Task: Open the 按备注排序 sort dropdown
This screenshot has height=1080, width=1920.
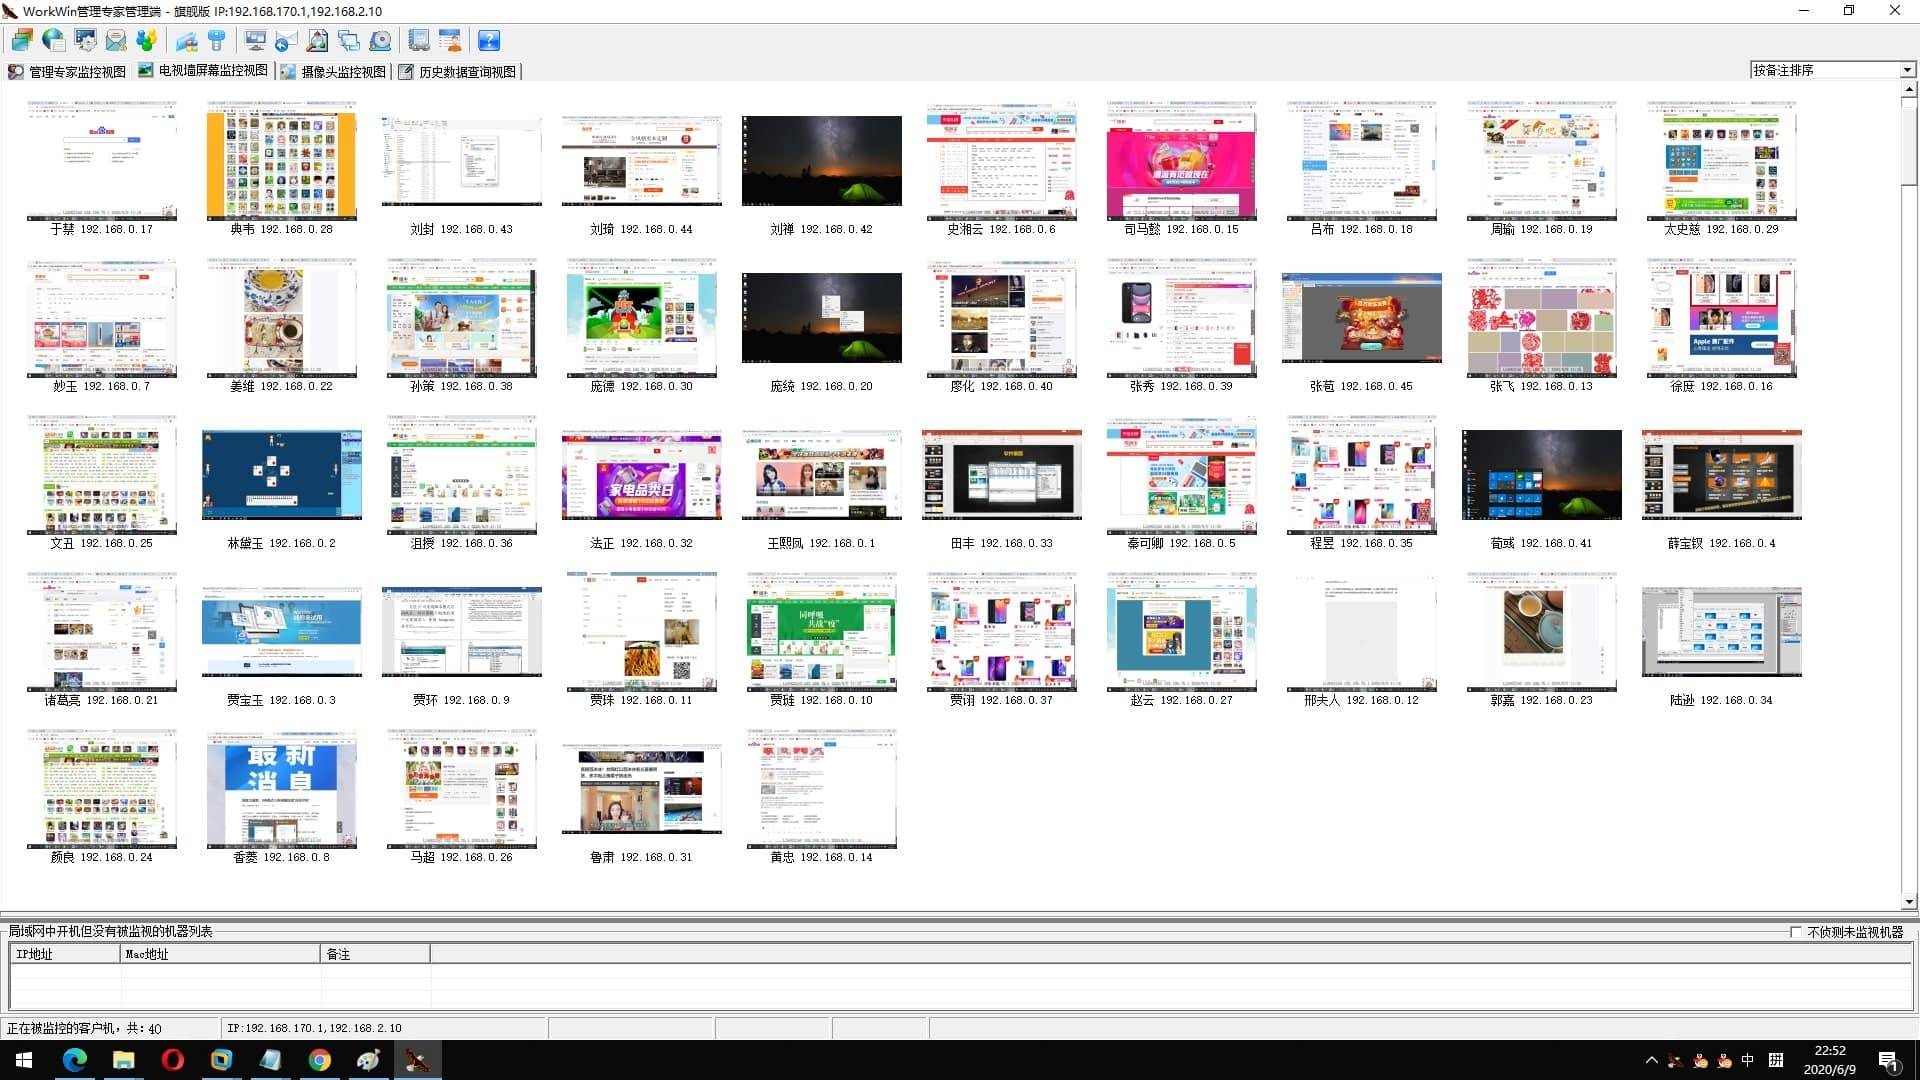Action: (x=1832, y=70)
